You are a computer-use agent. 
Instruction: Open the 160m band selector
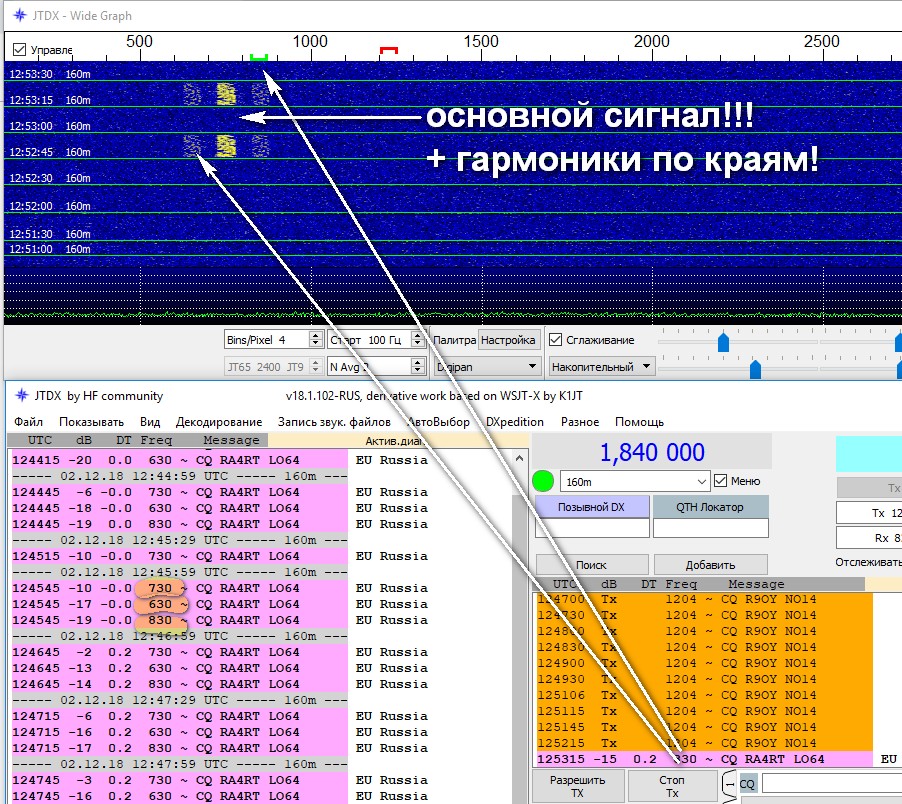(x=634, y=481)
